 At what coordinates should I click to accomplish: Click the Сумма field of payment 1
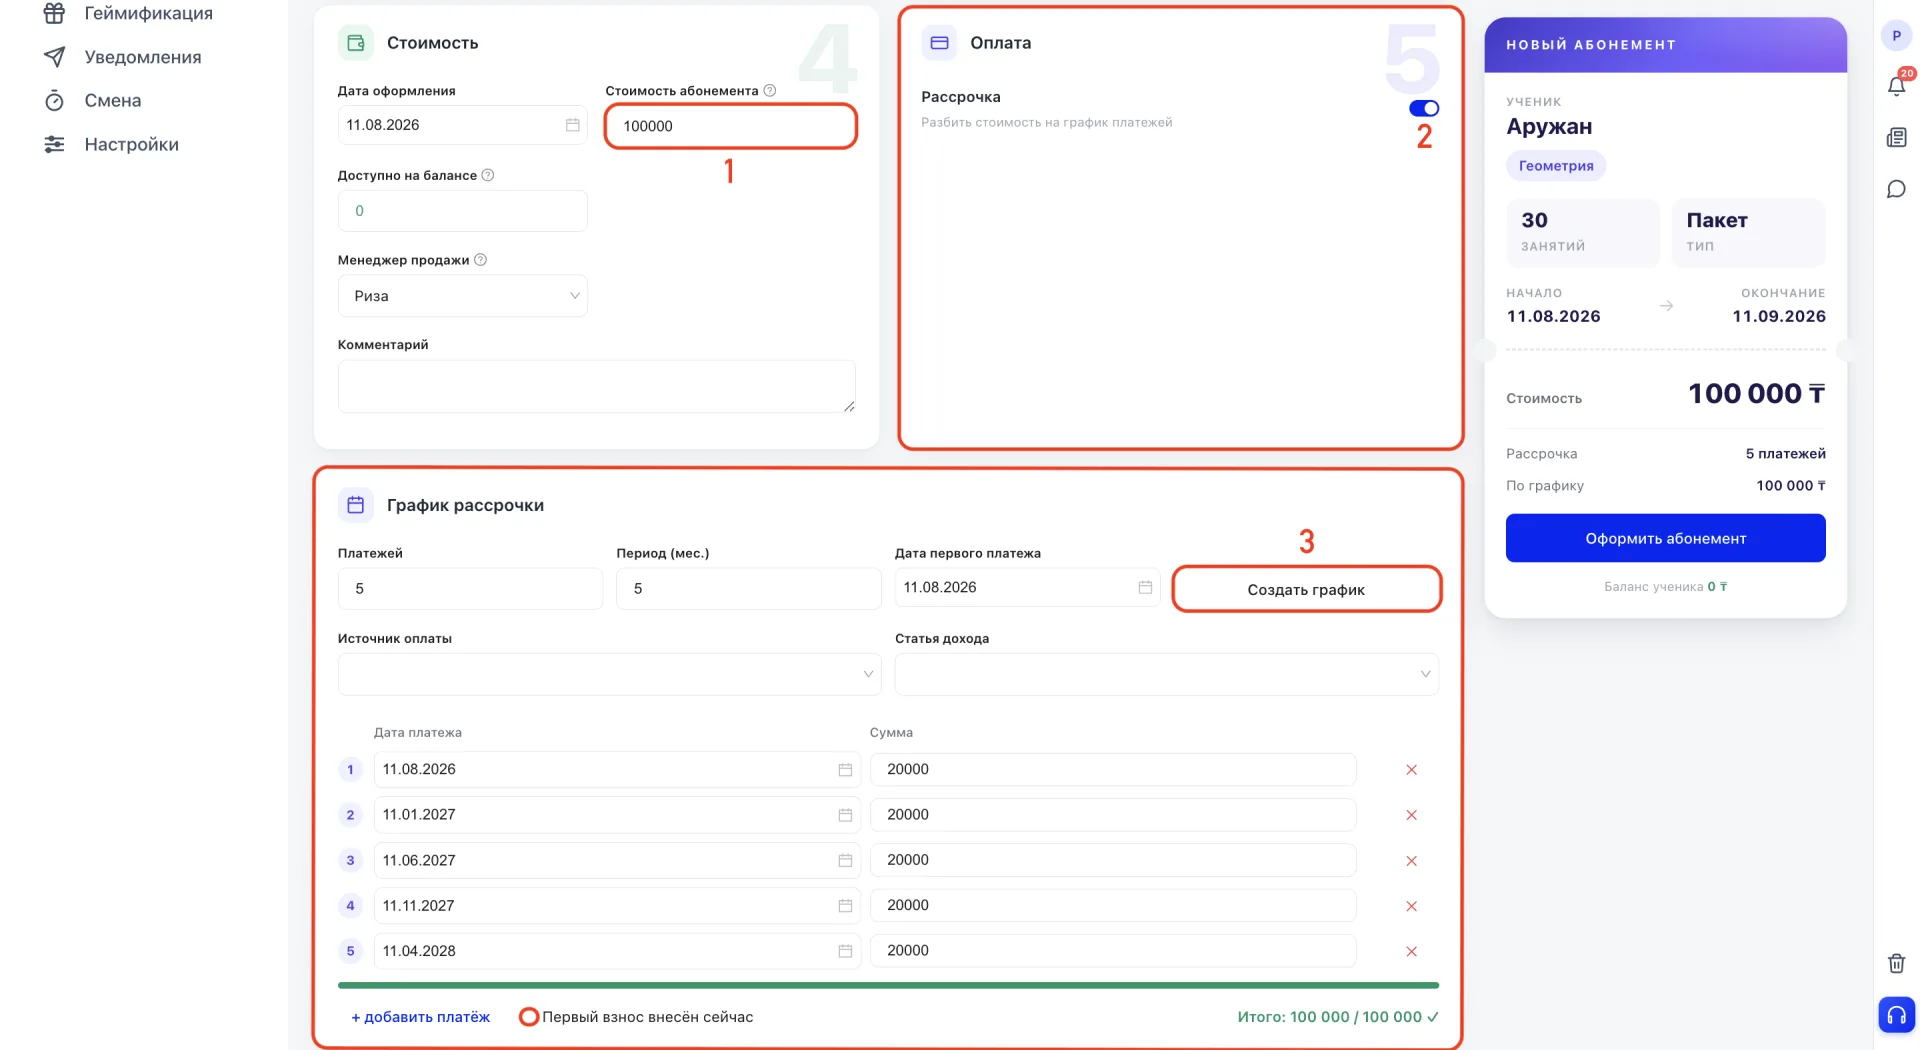pos(1113,769)
